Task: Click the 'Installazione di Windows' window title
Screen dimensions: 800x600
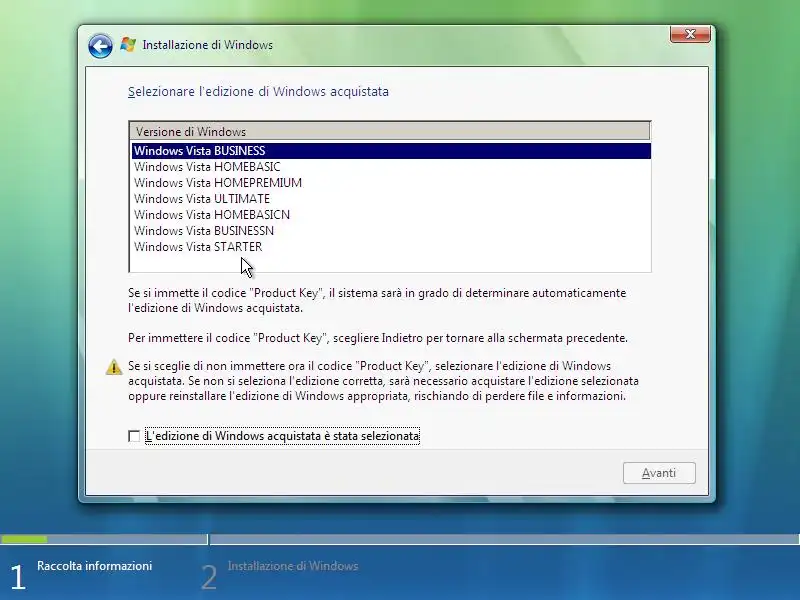Action: [x=208, y=45]
